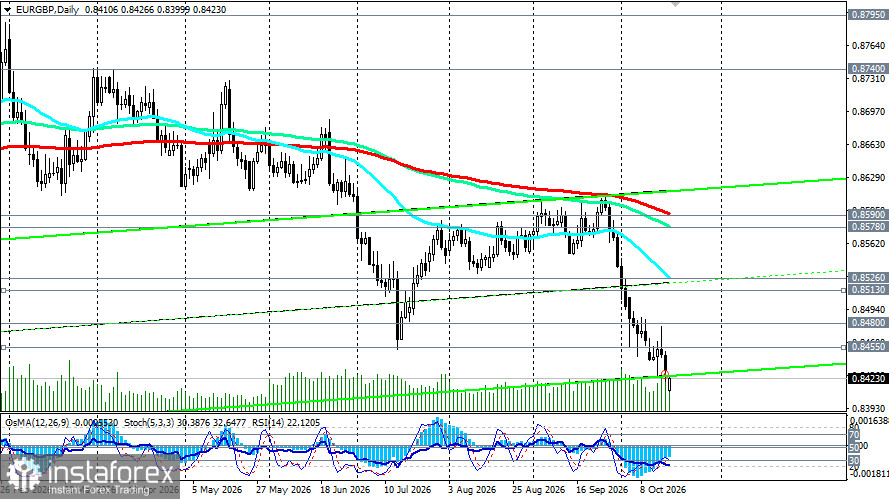Click the 0.87310 price scale value

868,79
